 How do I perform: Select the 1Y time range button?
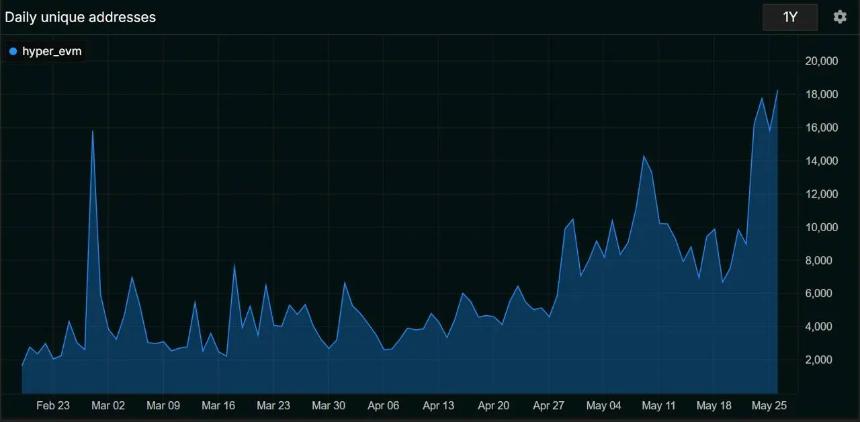pos(790,17)
